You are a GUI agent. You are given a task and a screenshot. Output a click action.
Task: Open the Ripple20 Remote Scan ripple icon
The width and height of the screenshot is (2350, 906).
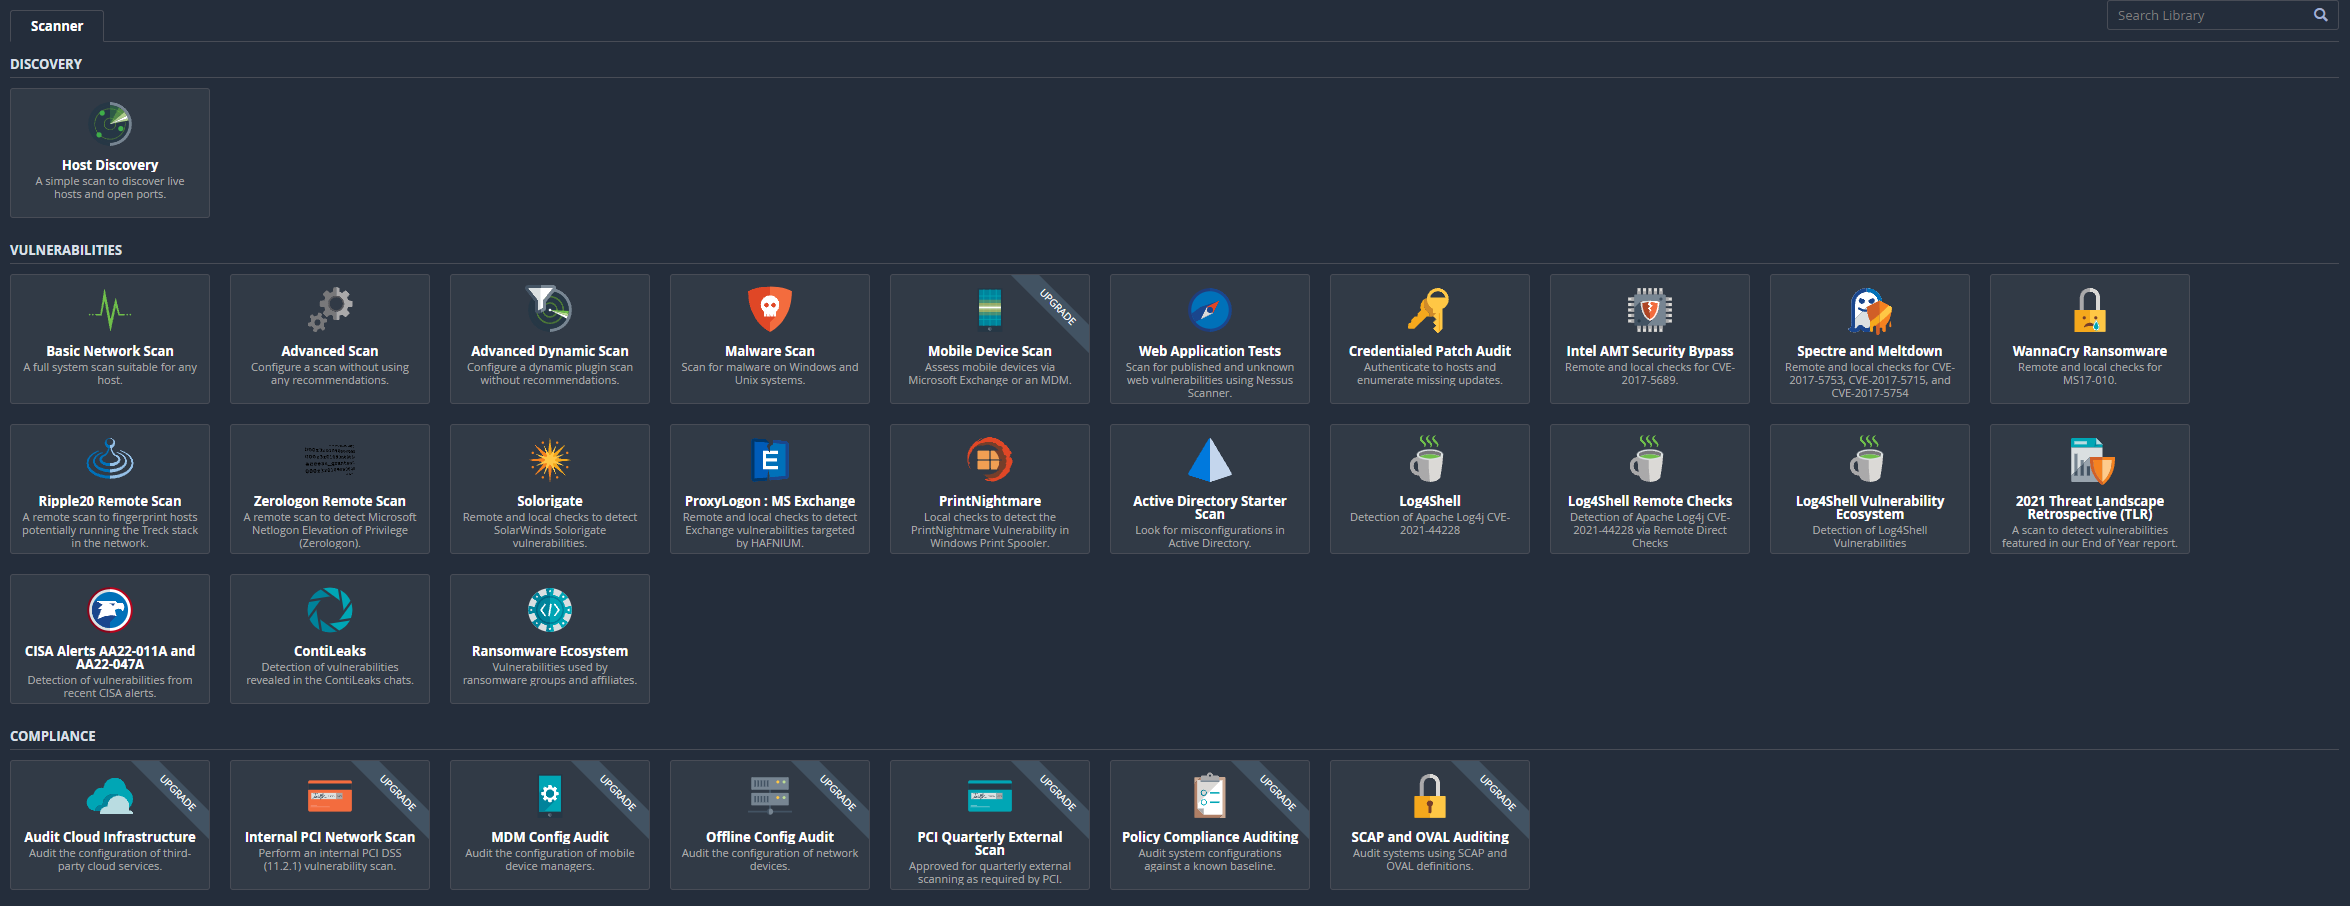point(110,459)
